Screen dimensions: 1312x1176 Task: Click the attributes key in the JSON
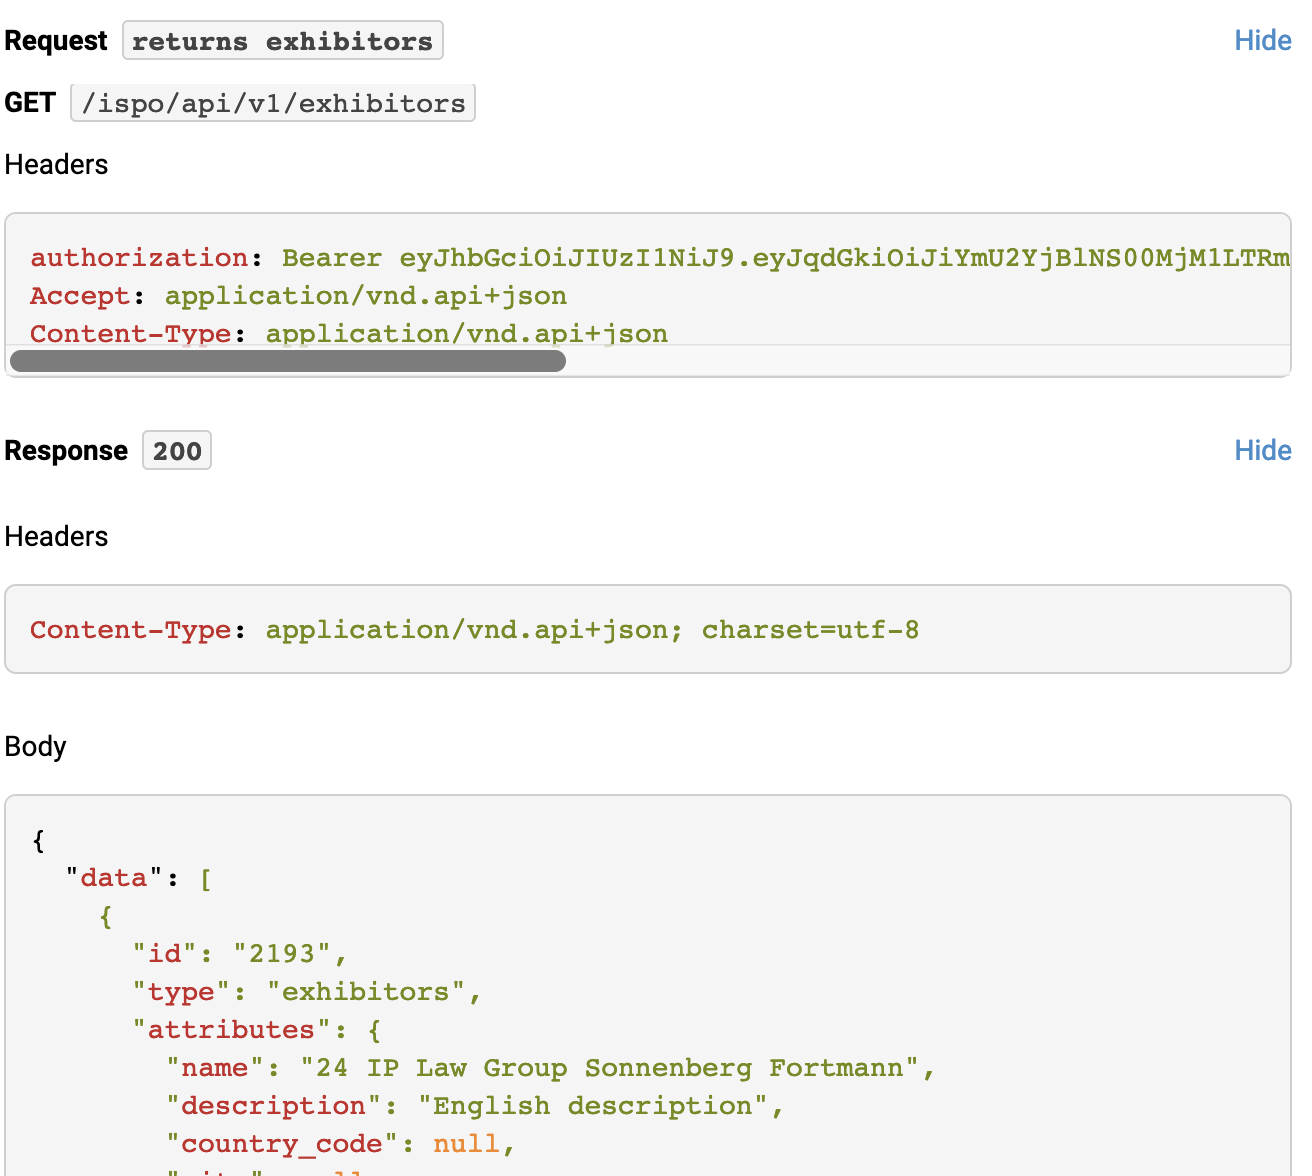[231, 1029]
